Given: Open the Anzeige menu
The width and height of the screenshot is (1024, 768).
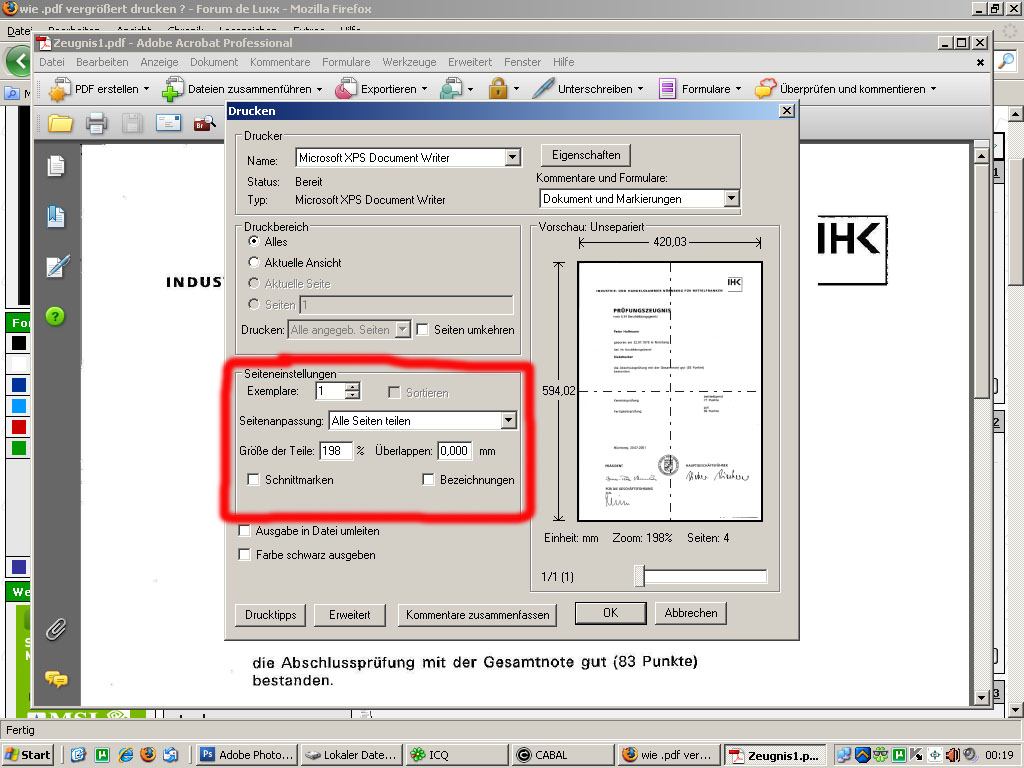Looking at the screenshot, I should coord(159,62).
